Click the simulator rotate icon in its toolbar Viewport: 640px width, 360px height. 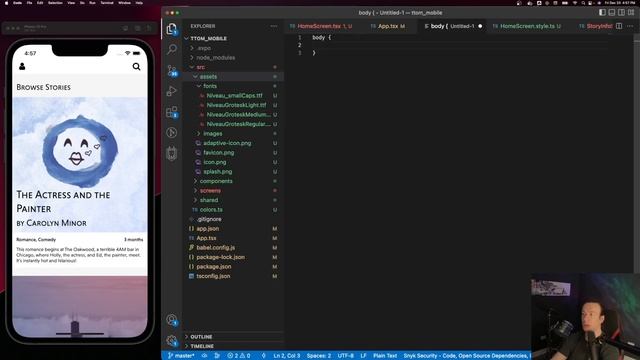pos(149,28)
